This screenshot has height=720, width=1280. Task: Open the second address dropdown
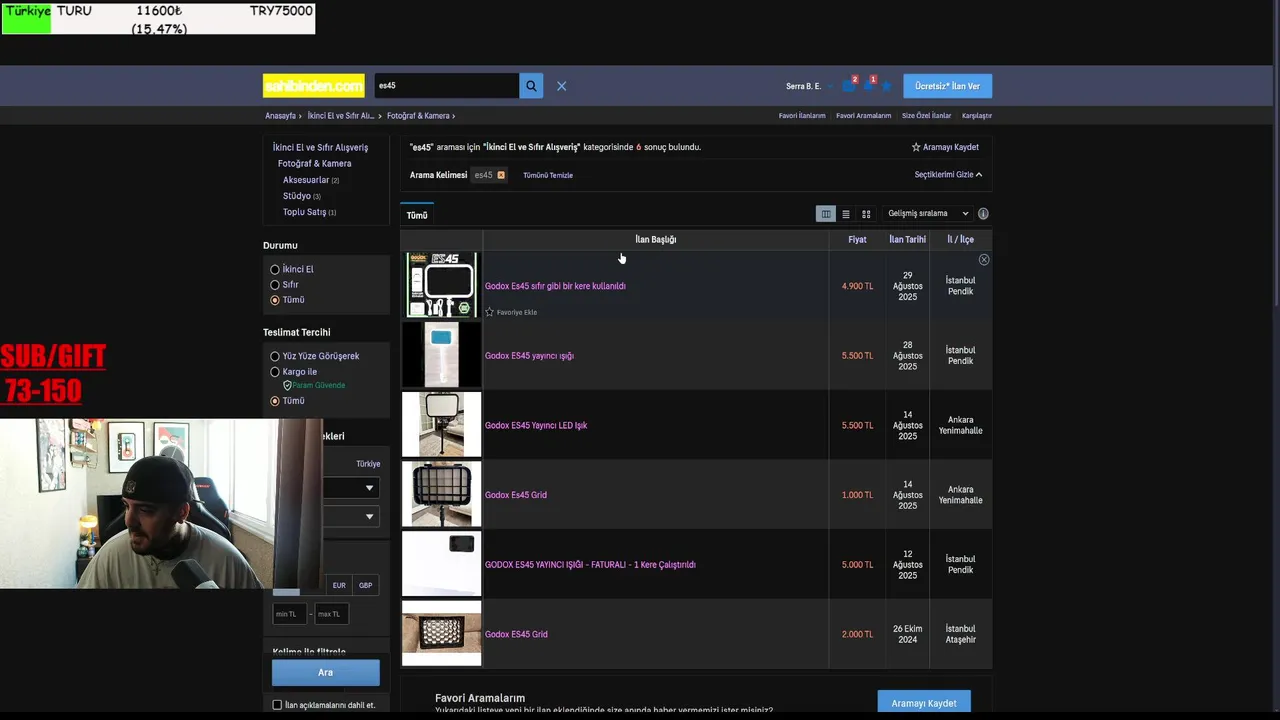coord(352,517)
